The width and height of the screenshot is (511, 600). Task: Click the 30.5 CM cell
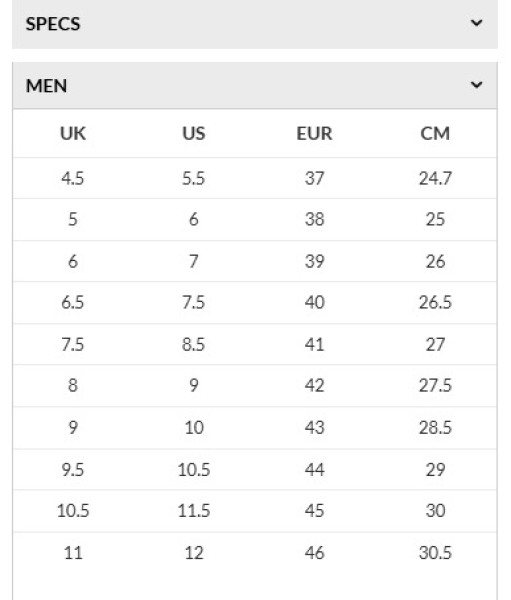pyautogui.click(x=435, y=553)
